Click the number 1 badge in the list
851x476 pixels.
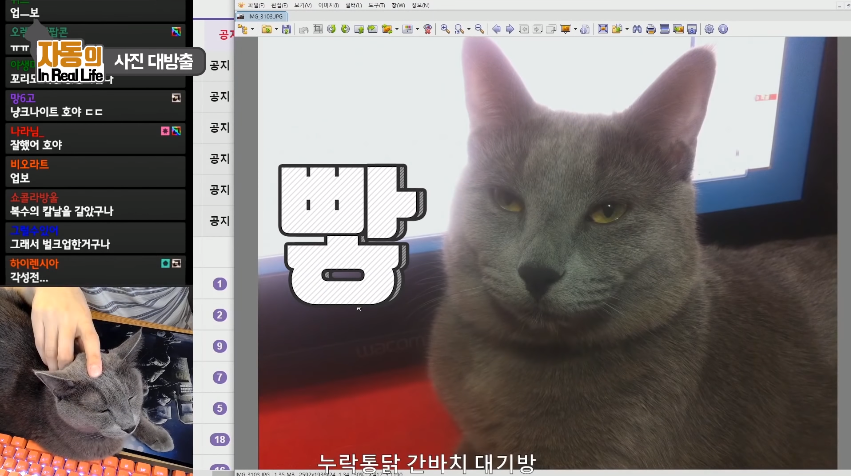point(220,284)
